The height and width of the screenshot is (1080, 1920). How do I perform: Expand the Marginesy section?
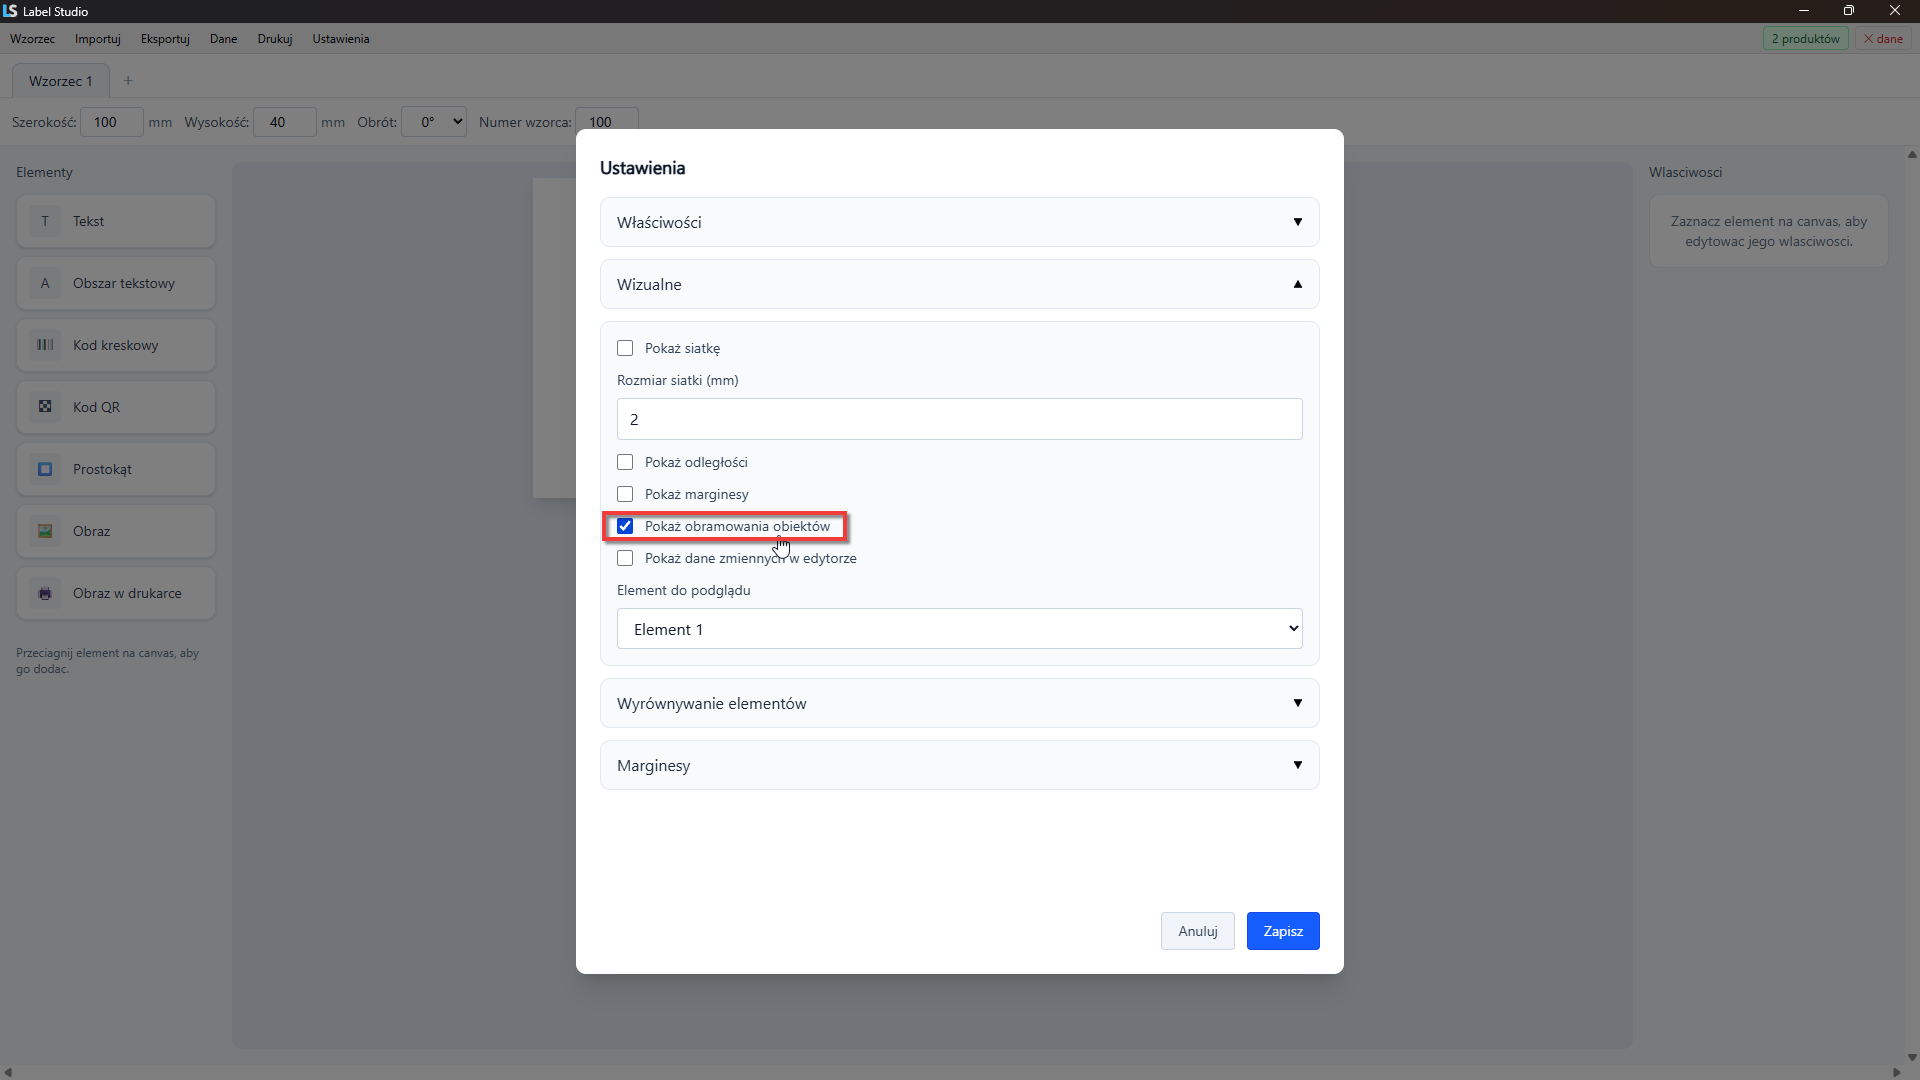tap(959, 765)
